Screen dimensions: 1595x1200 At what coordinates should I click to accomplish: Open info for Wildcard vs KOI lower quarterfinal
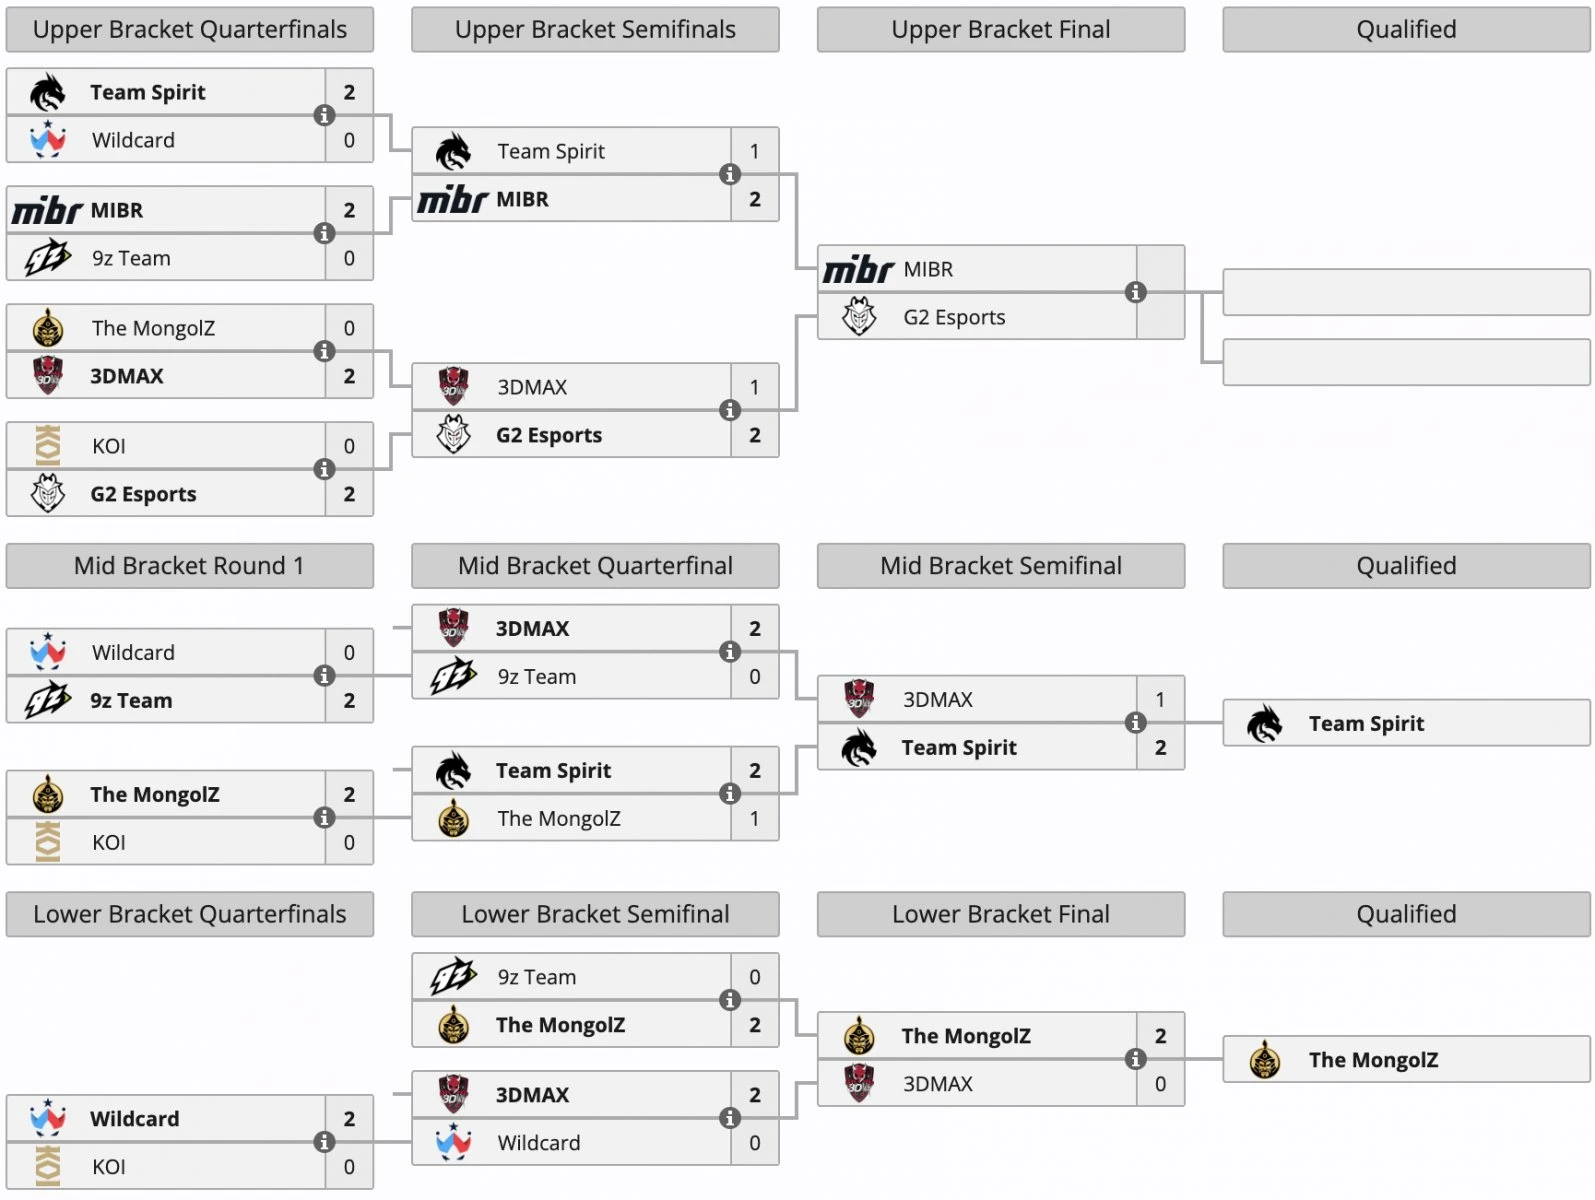coord(324,1141)
